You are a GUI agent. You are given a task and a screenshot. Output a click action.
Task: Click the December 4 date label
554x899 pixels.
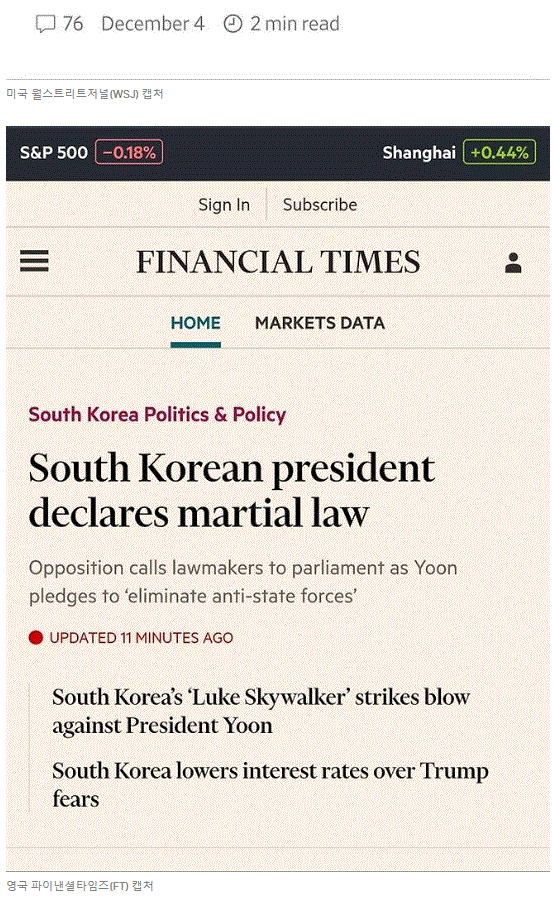click(153, 24)
